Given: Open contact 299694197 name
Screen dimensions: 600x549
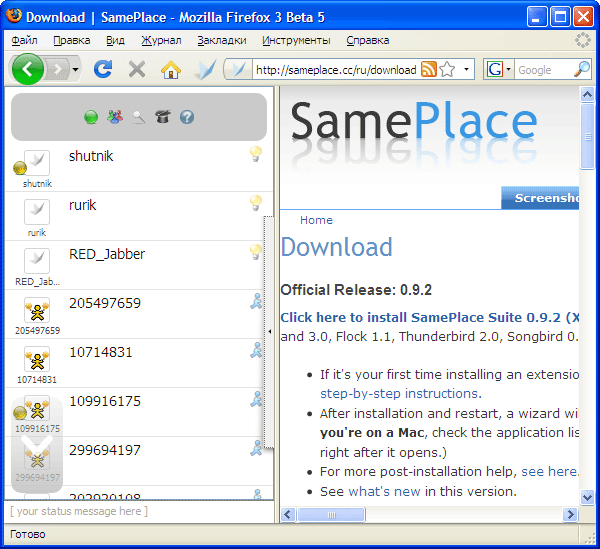Looking at the screenshot, I should [105, 450].
